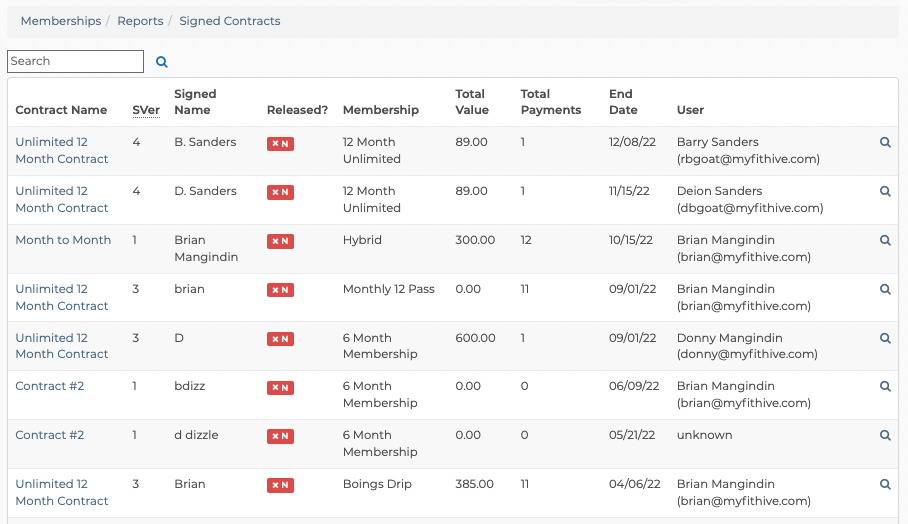This screenshot has height=524, width=908.
Task: Click the Released? column header
Action: (x=297, y=110)
